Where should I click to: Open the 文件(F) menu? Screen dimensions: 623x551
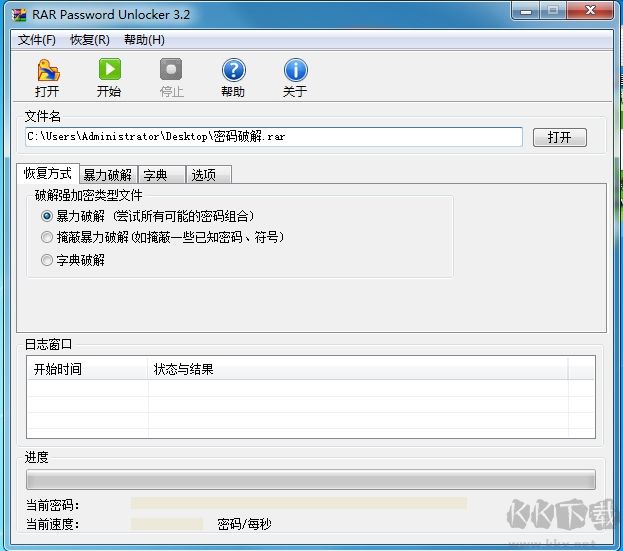37,40
